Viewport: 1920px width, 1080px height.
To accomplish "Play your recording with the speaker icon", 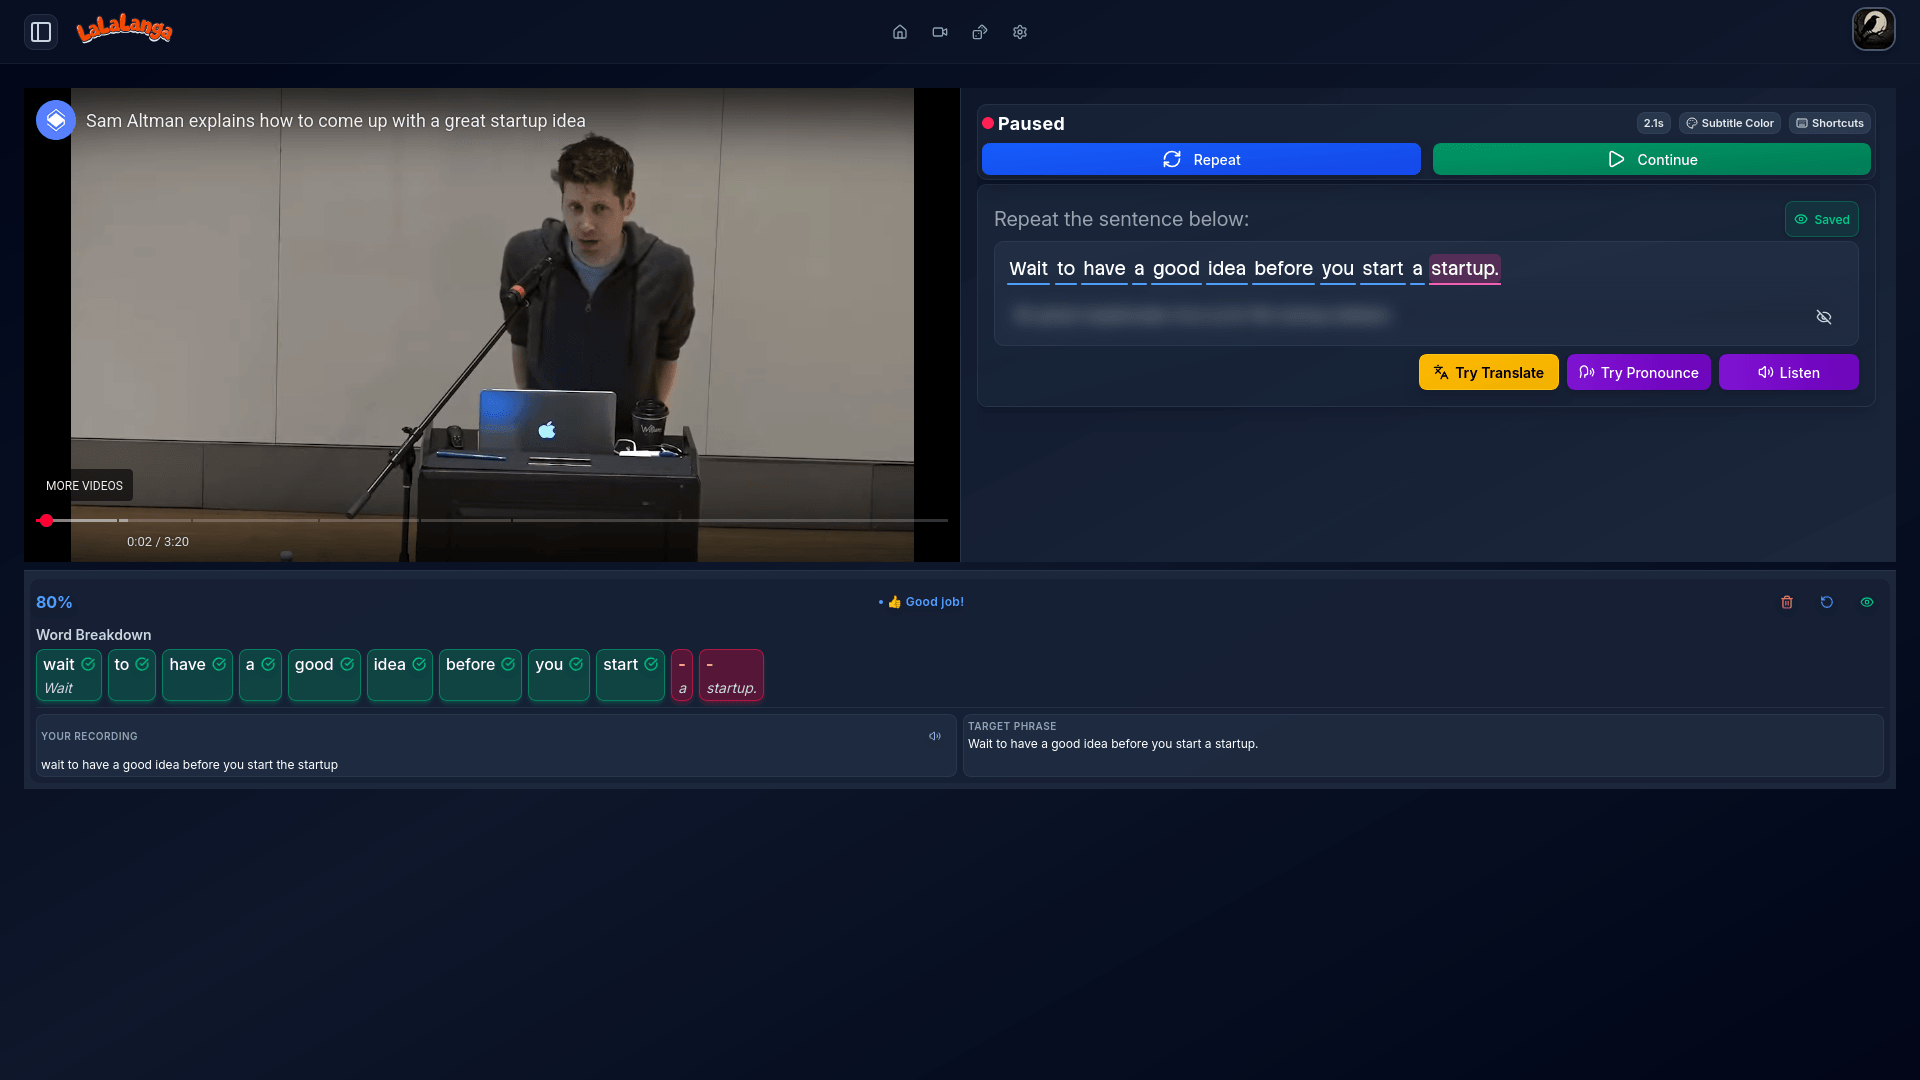I will 935,736.
